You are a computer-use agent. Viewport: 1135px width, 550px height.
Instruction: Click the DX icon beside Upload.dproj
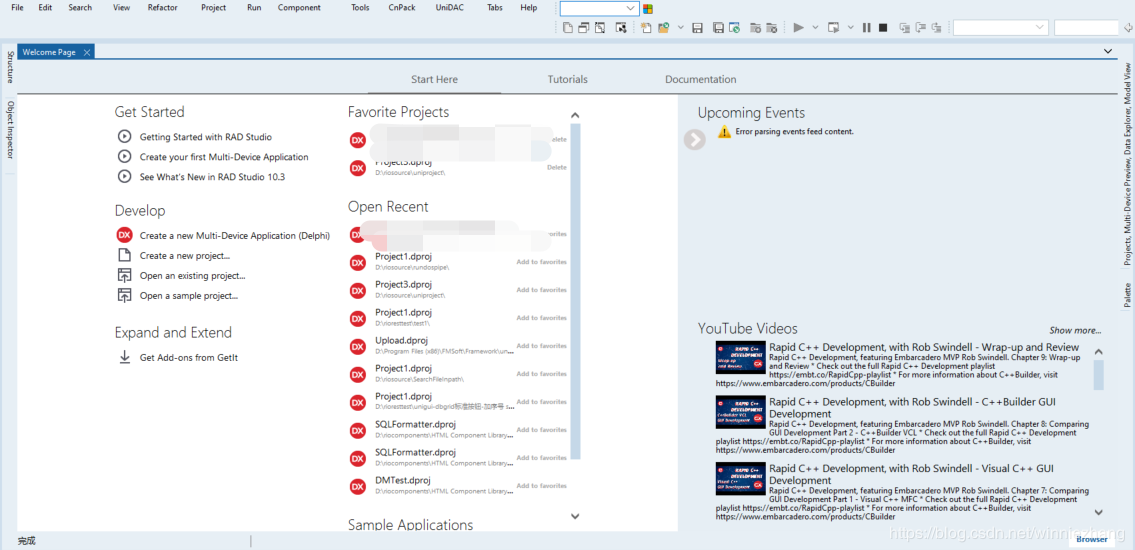click(358, 347)
